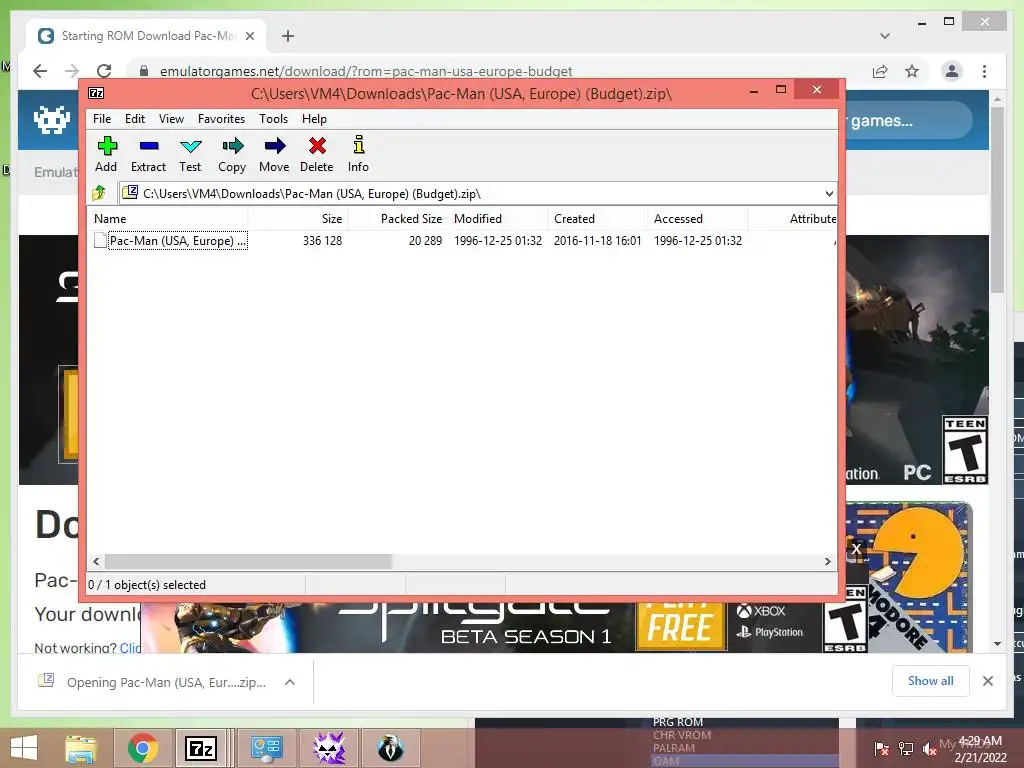Sort by the Packed Size column header
Image resolution: width=1024 pixels, height=768 pixels.
(x=398, y=219)
